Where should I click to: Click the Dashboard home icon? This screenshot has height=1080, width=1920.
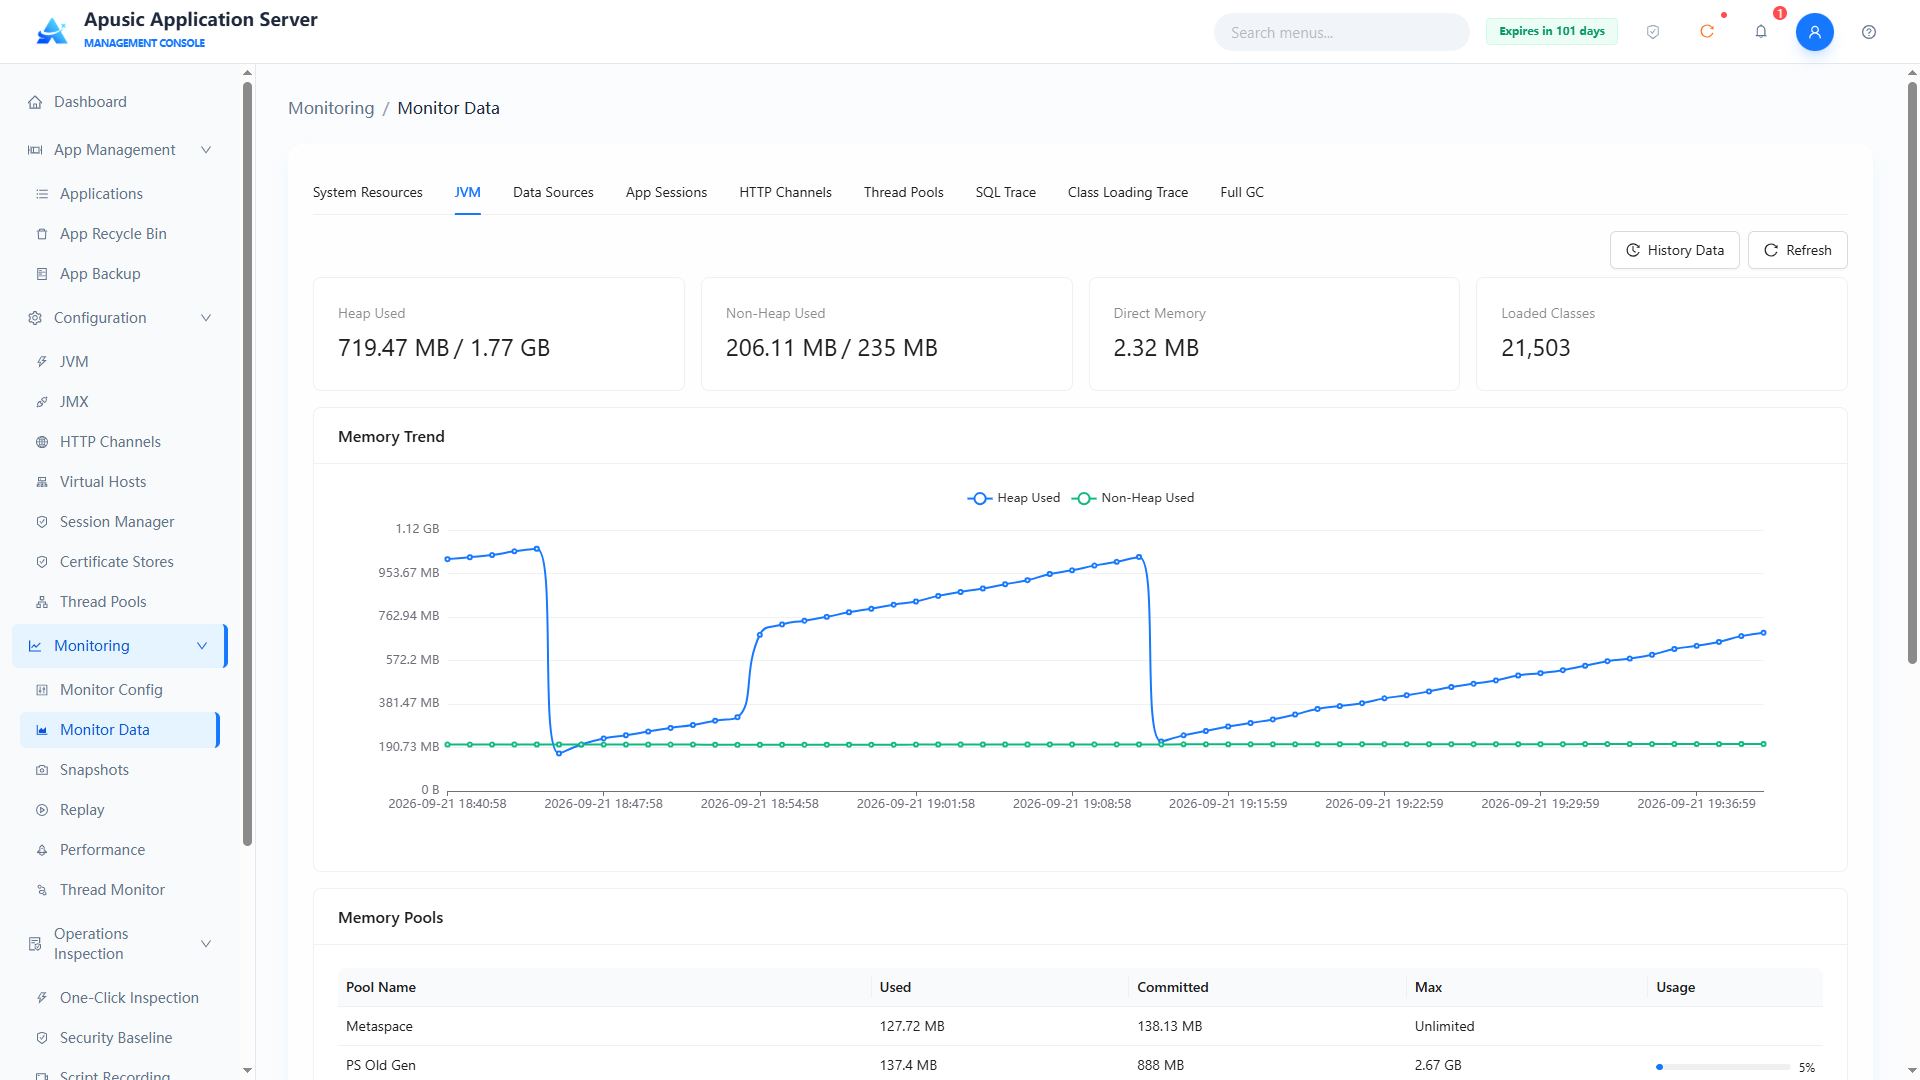[35, 102]
